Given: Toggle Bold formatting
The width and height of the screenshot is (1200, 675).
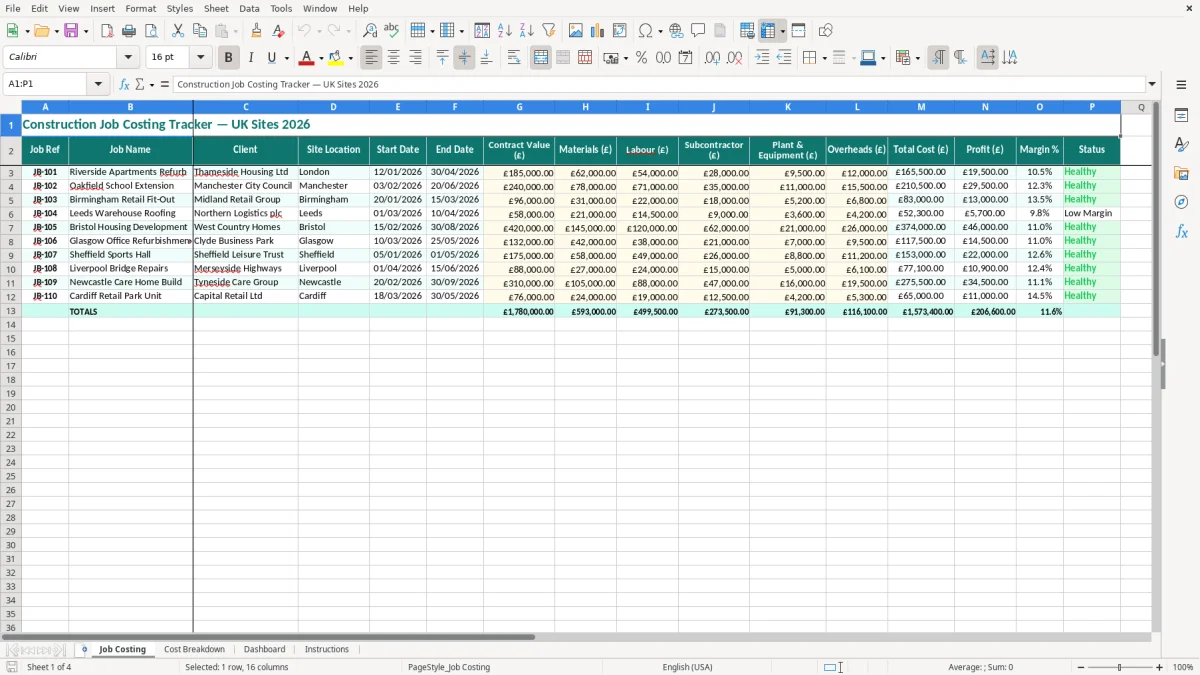Looking at the screenshot, I should [x=228, y=58].
